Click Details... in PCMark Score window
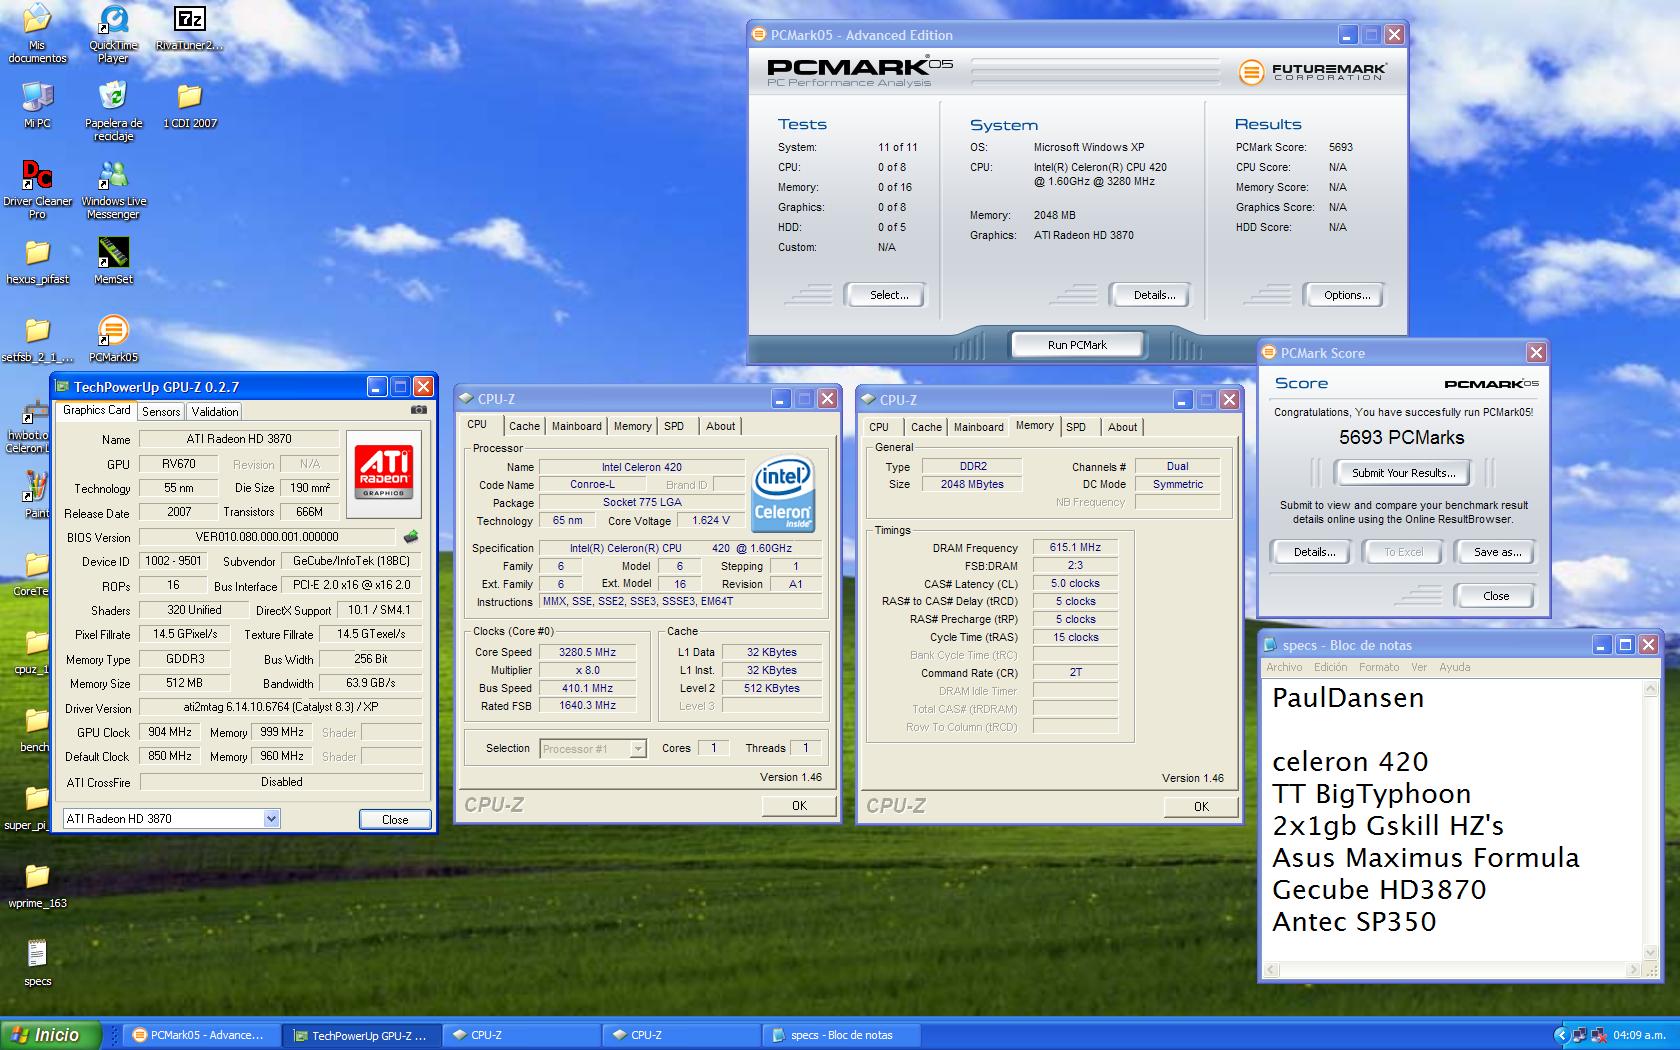Viewport: 1680px width, 1050px height. click(x=1314, y=552)
